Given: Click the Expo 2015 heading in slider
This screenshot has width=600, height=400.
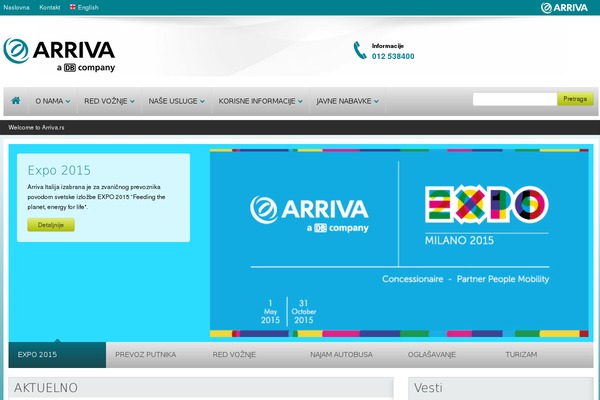Looking at the screenshot, I should 59,170.
